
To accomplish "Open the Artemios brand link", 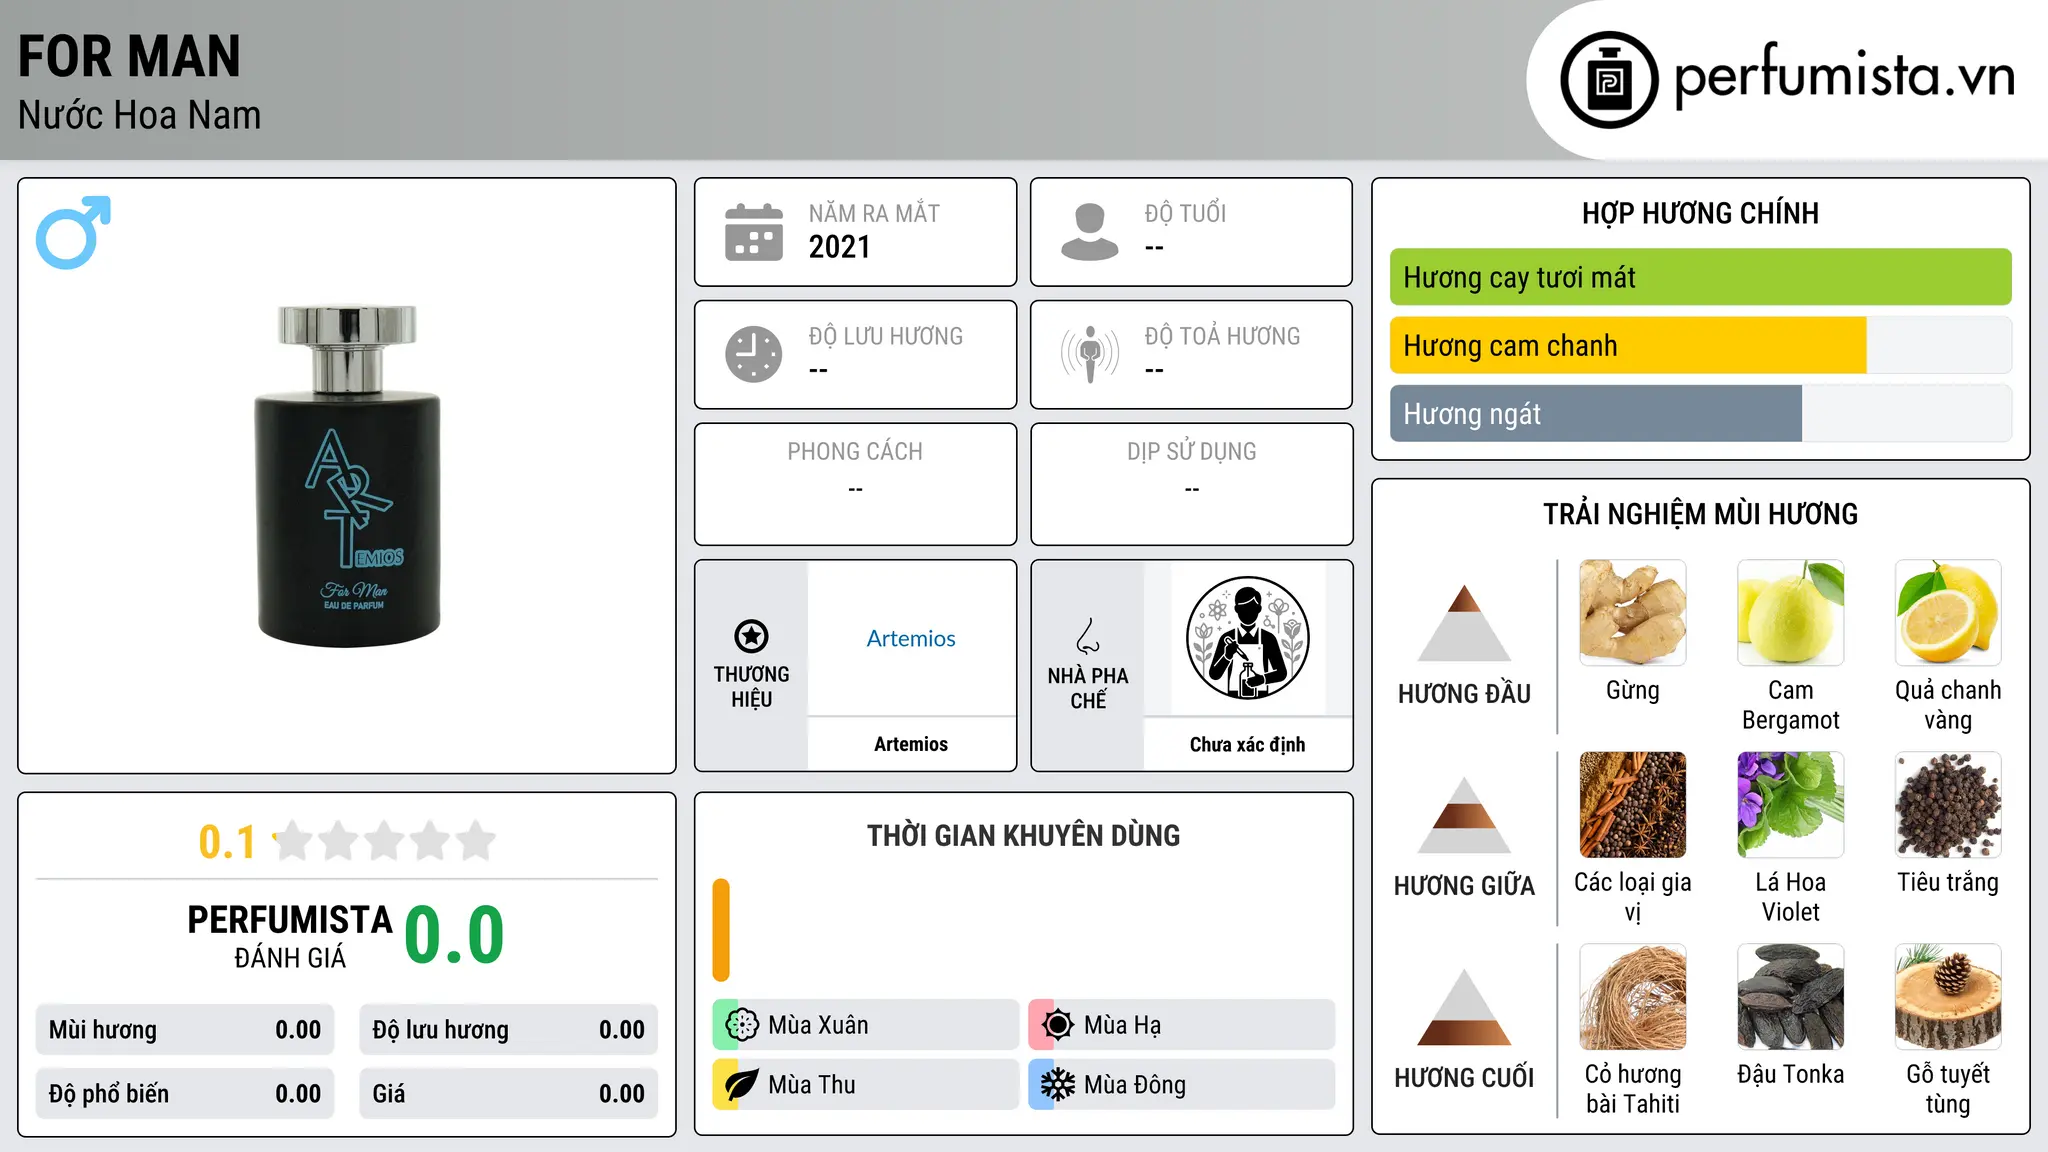I will 911,638.
